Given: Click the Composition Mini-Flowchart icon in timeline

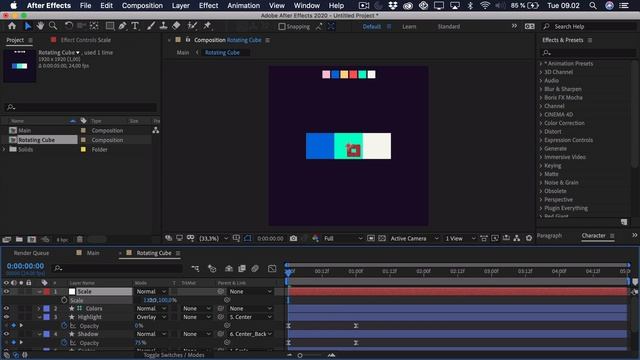Looking at the screenshot, I should coord(195,268).
